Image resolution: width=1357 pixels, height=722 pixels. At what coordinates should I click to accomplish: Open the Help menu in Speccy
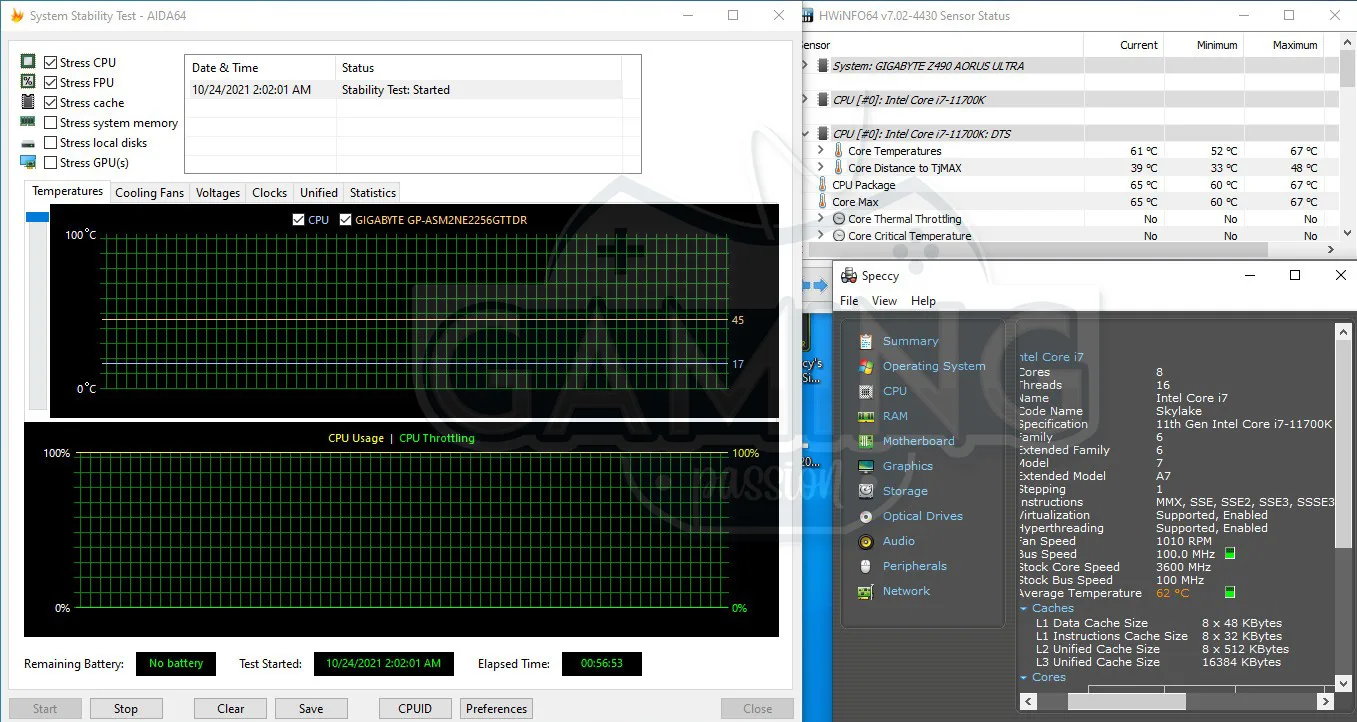click(924, 301)
